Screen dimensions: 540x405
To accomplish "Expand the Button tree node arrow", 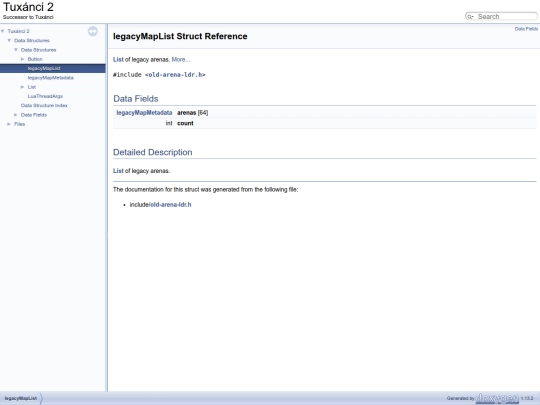I will point(22,59).
